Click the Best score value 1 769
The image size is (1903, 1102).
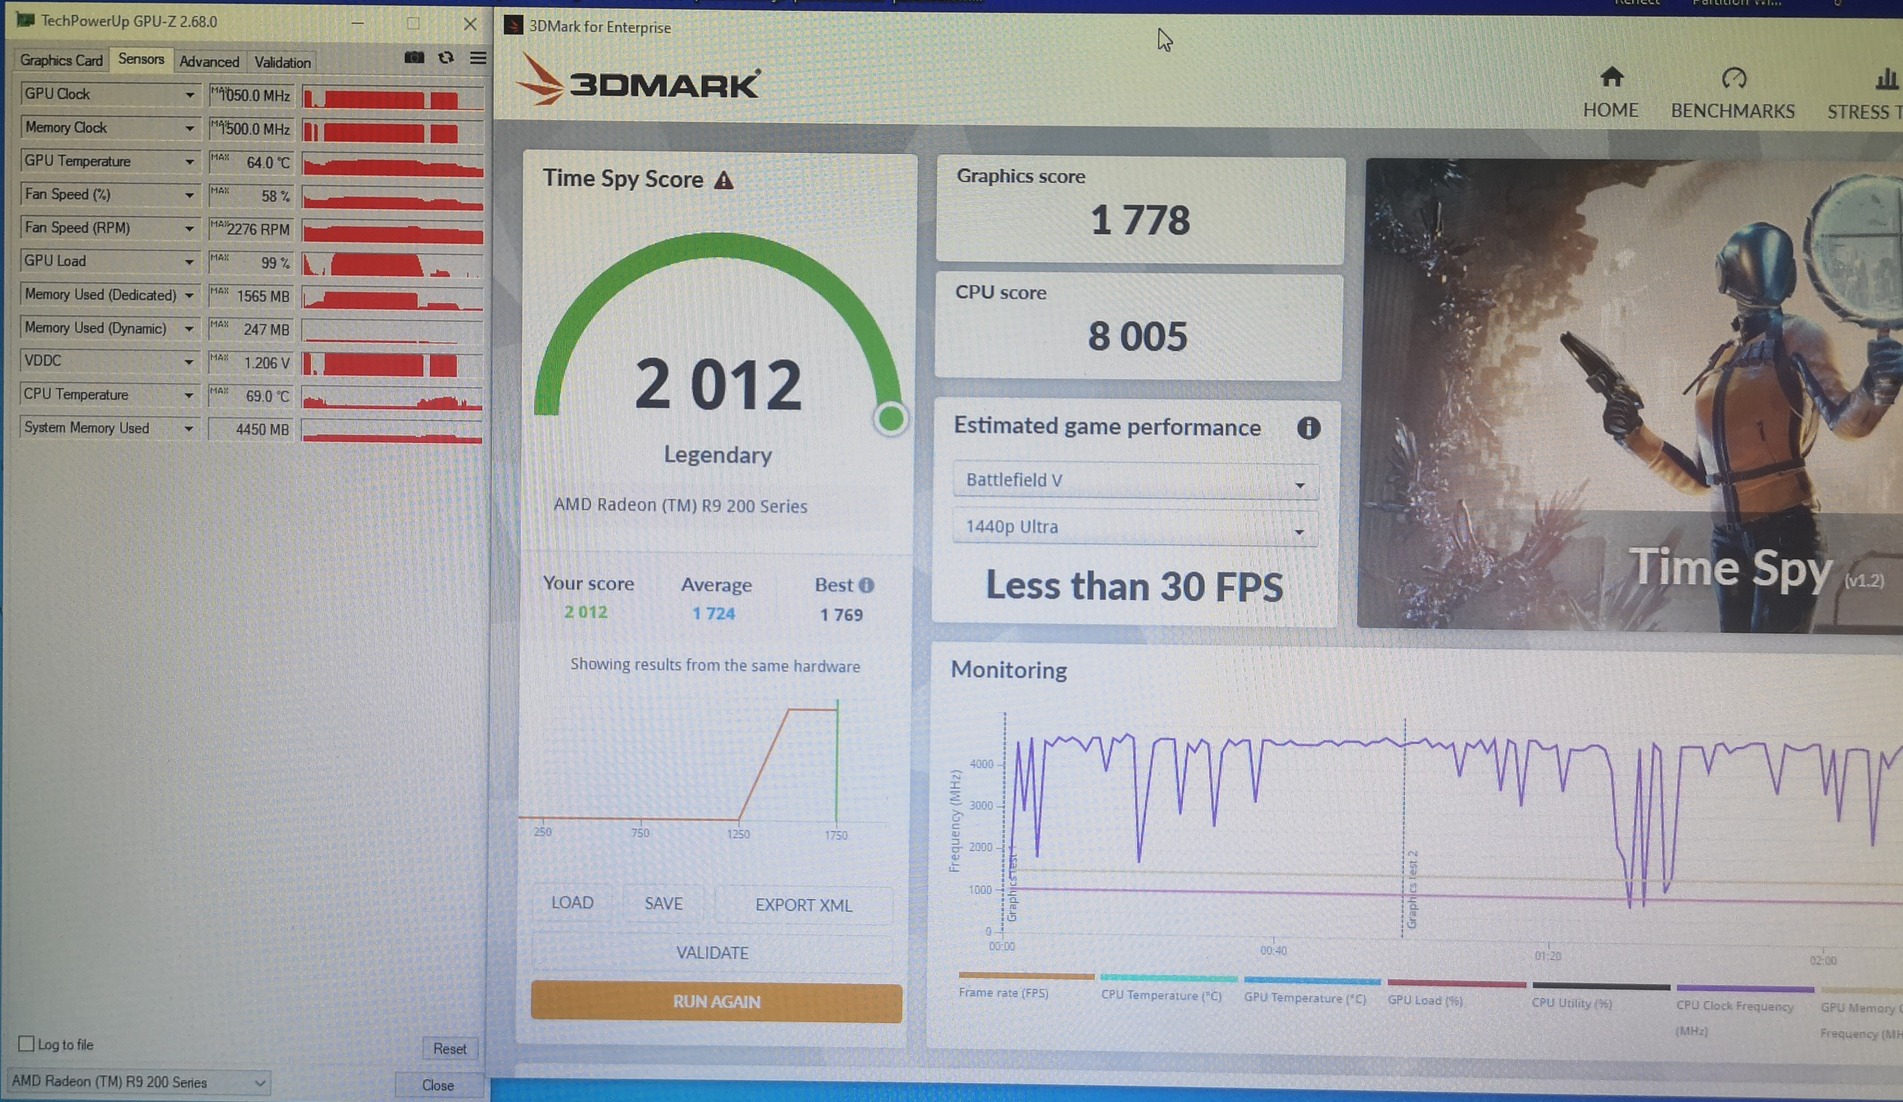pyautogui.click(x=841, y=614)
